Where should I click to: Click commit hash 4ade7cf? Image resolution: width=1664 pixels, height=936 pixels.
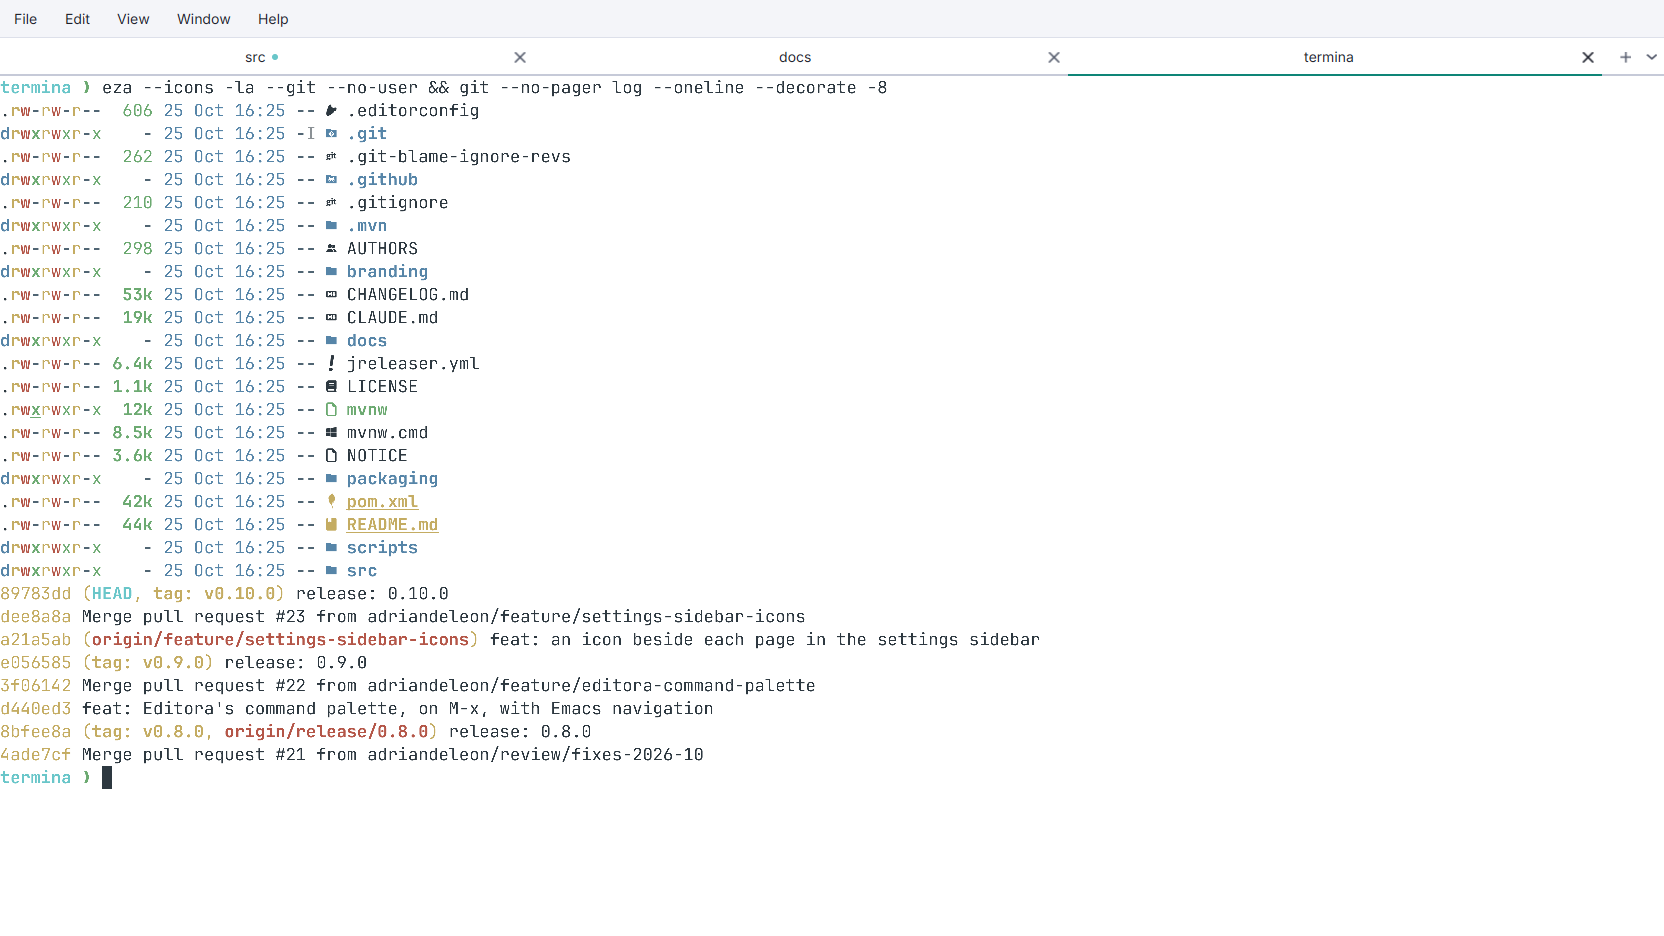click(36, 755)
